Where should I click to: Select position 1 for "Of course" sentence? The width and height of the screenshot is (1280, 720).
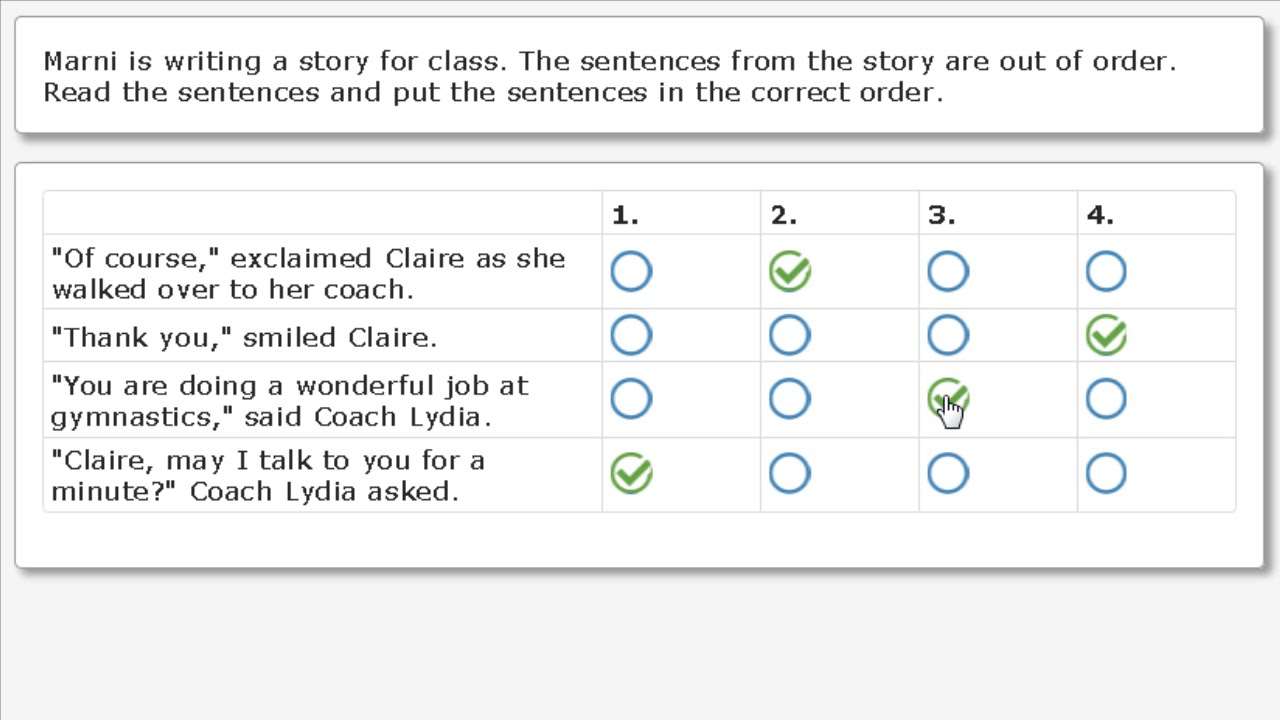(631, 272)
